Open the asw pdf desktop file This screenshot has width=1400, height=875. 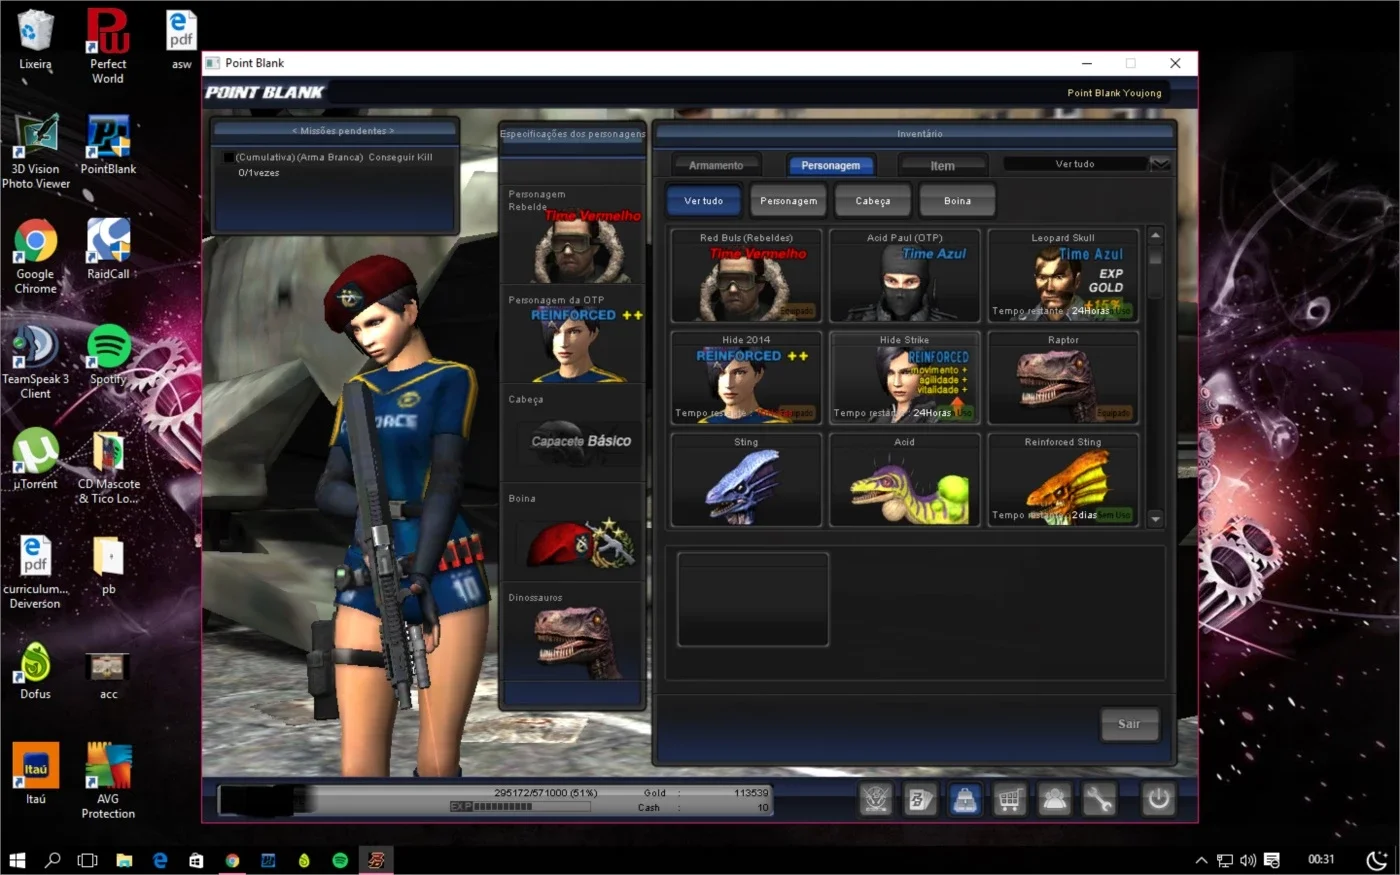click(x=181, y=41)
